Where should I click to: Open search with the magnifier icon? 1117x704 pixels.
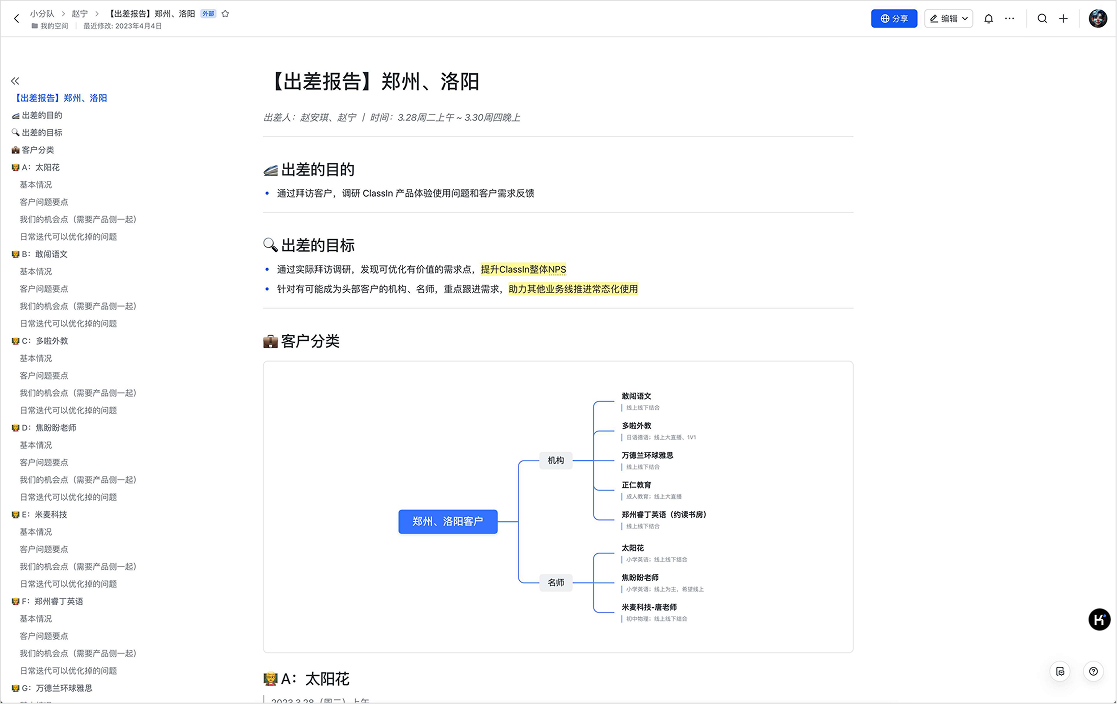click(x=1042, y=19)
